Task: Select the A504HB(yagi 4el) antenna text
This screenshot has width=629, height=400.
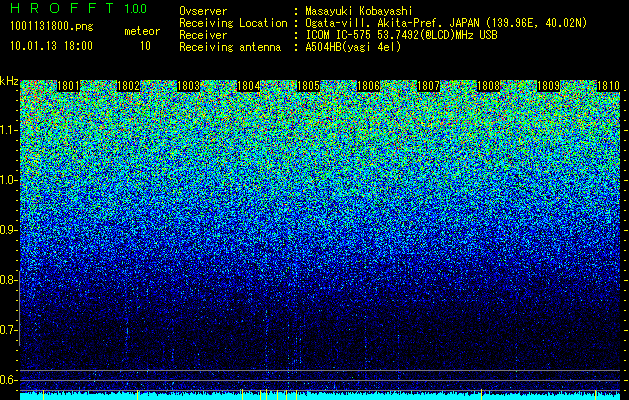Action: pyautogui.click(x=353, y=47)
